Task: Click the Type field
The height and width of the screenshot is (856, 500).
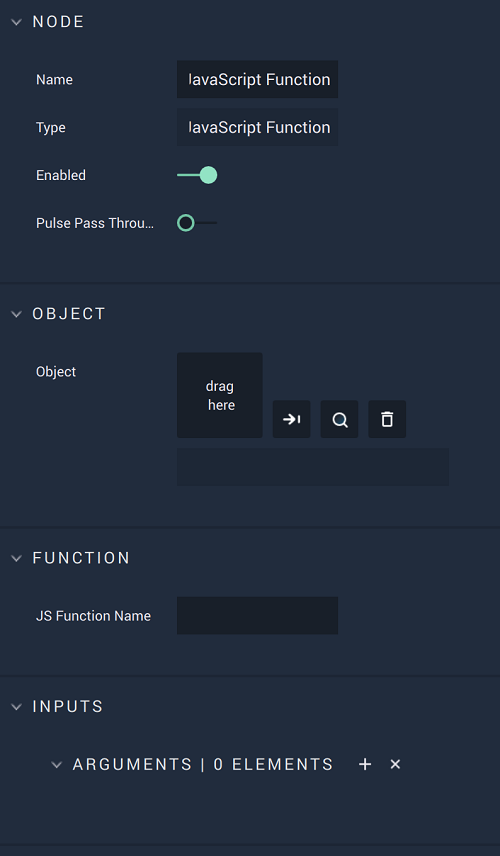Action: pos(257,127)
